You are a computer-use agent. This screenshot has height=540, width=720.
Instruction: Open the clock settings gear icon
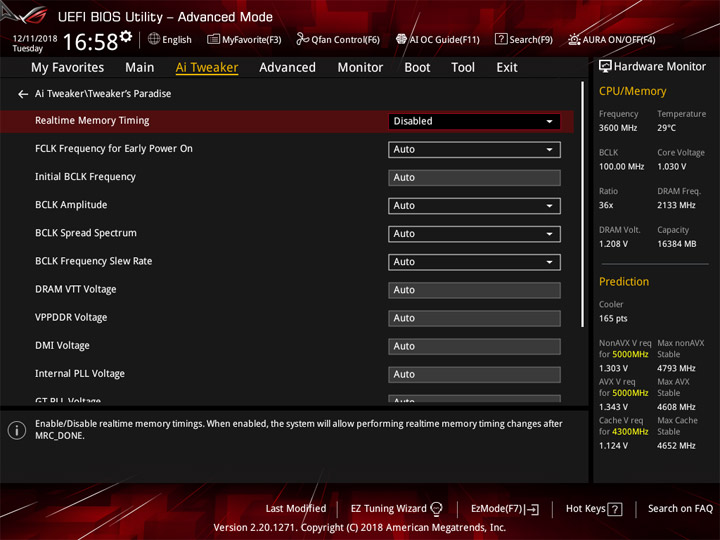pos(126,36)
